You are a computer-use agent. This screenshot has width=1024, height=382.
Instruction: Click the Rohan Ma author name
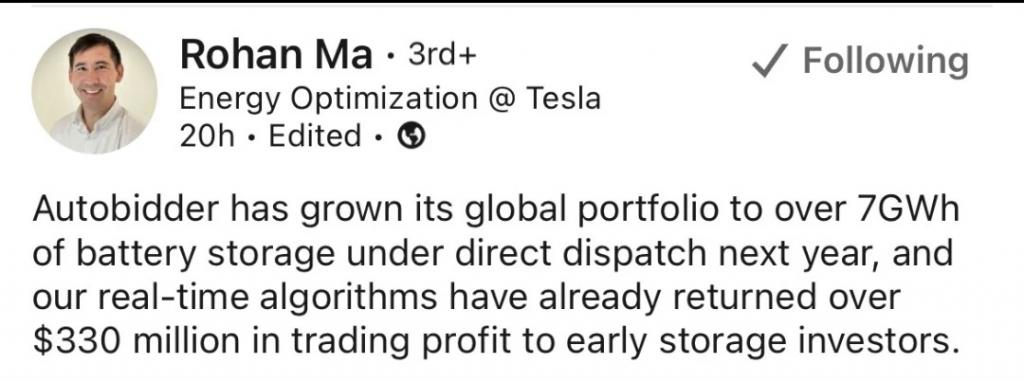276,55
